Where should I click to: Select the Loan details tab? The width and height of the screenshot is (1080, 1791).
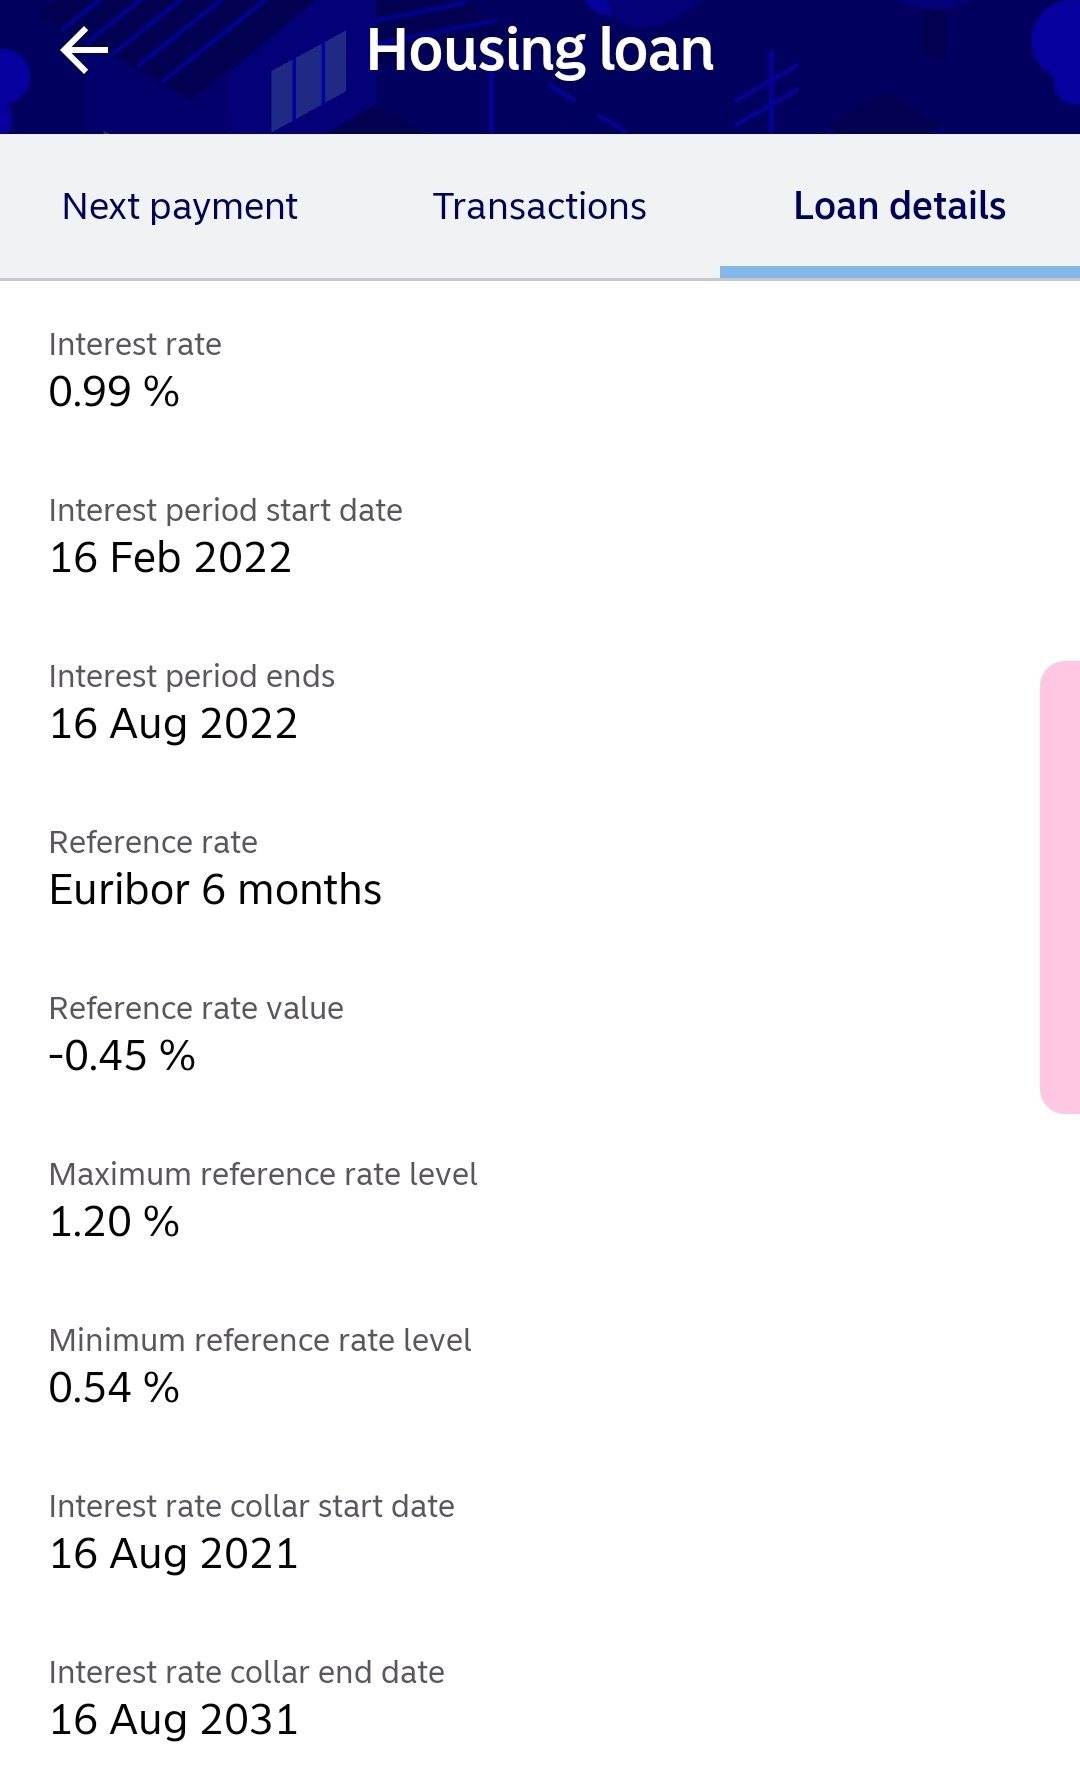(x=900, y=207)
